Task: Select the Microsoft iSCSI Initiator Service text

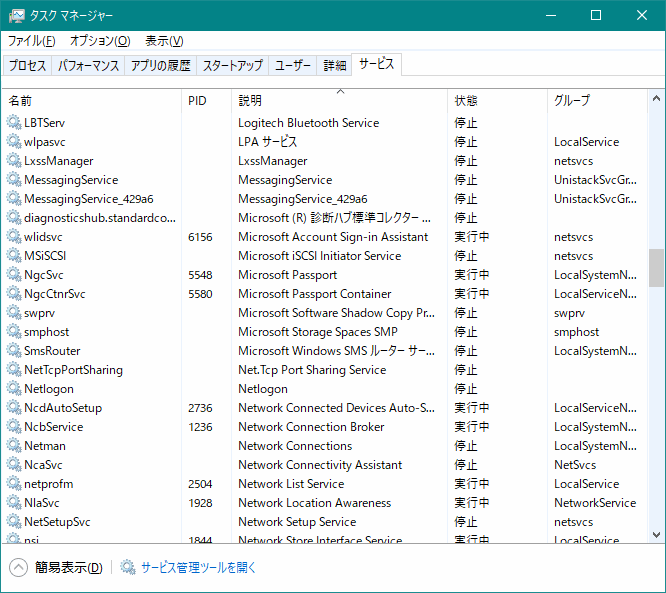Action: pos(319,256)
